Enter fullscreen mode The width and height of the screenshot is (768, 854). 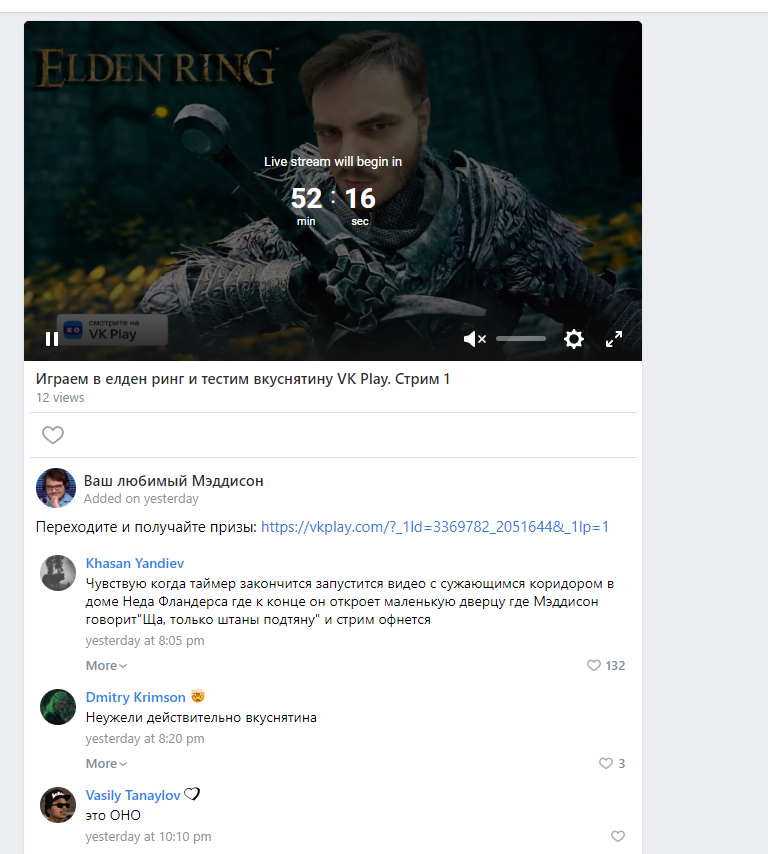[x=614, y=339]
